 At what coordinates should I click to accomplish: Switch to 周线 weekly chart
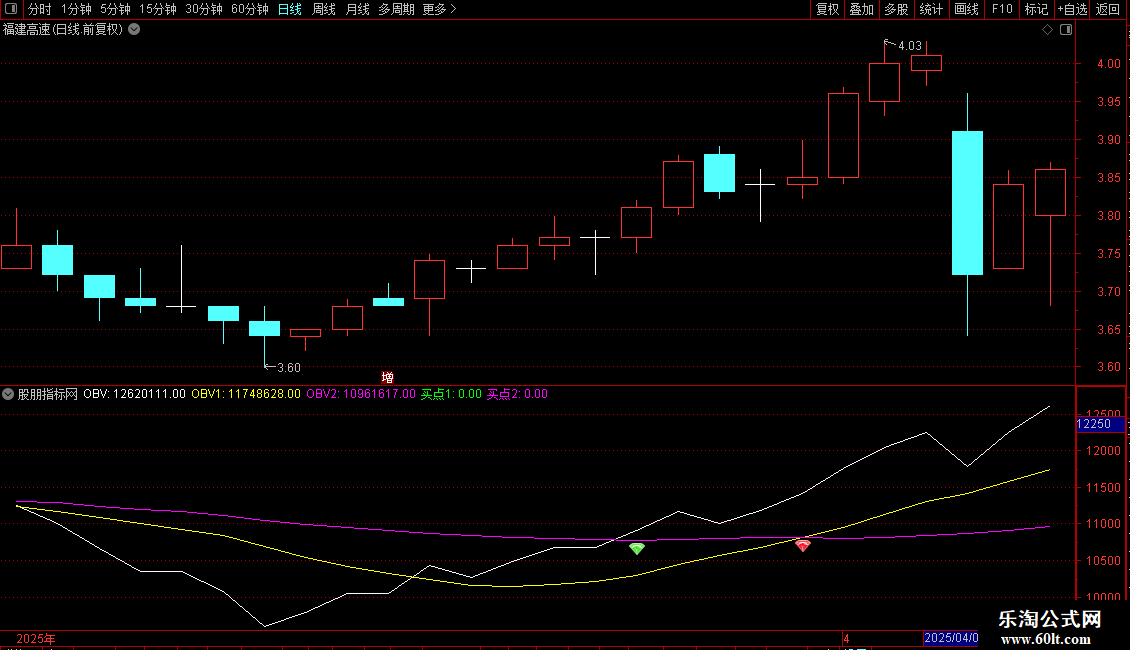point(324,9)
